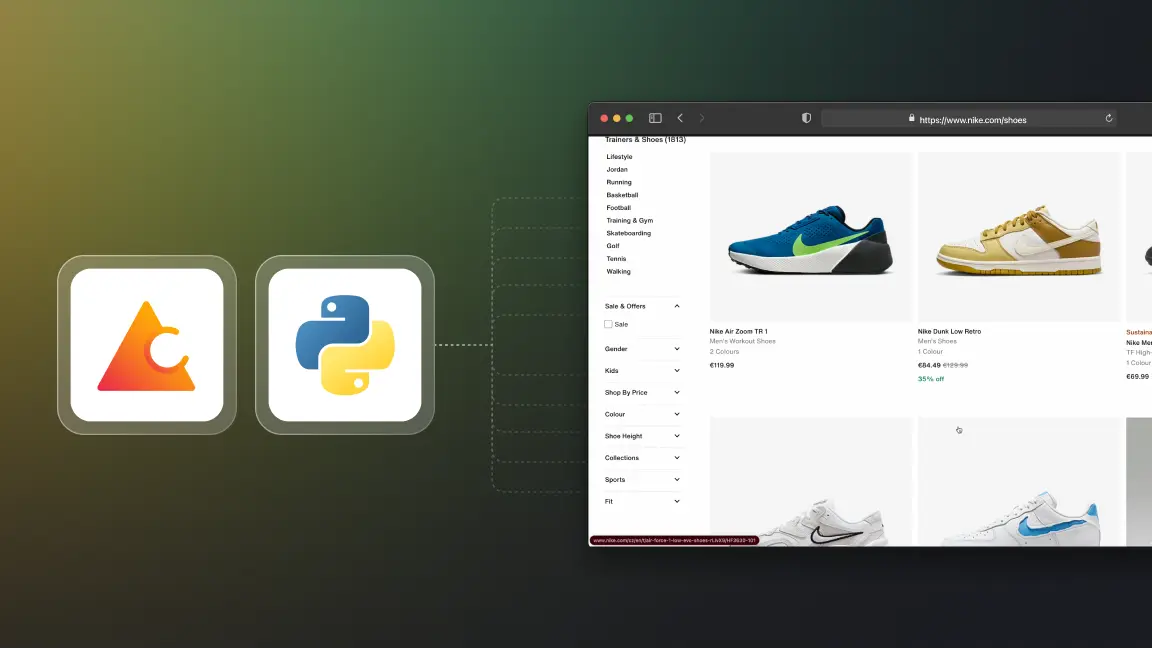This screenshot has width=1152, height=649.
Task: Open the Nike Air Zoom TR 1 link
Action: [738, 331]
